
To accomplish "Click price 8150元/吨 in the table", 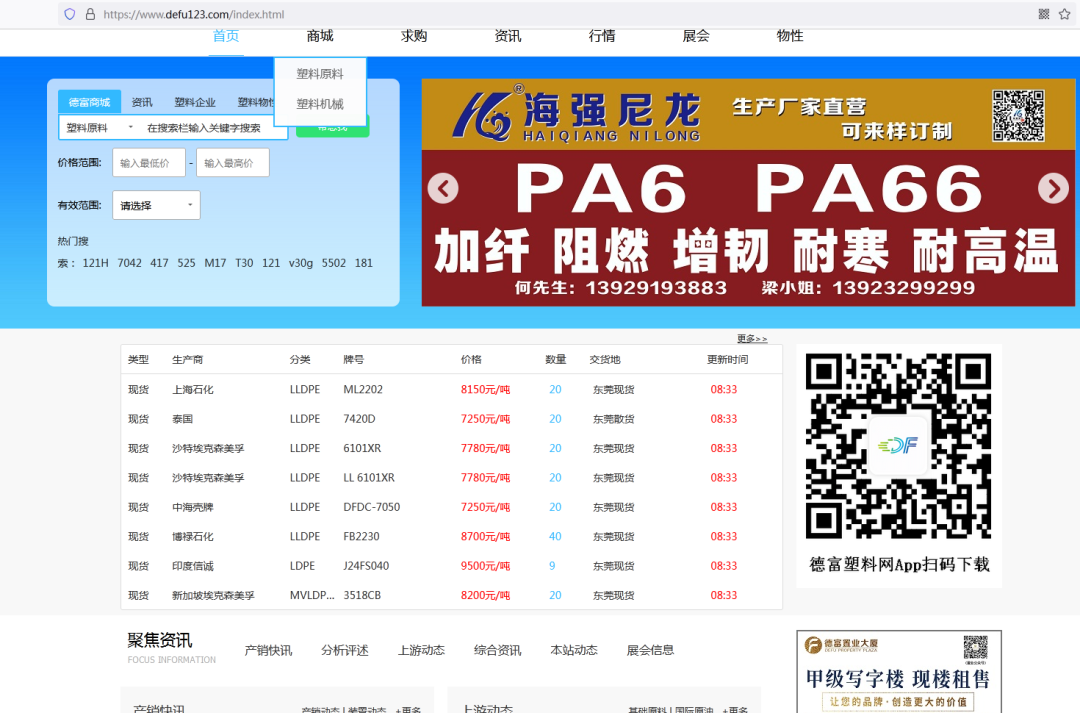I will click(x=486, y=389).
